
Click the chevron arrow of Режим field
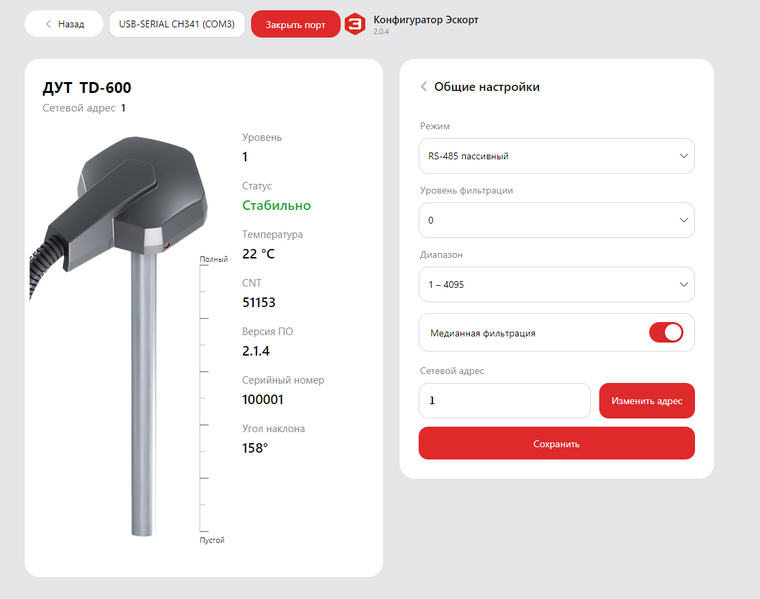pos(683,156)
